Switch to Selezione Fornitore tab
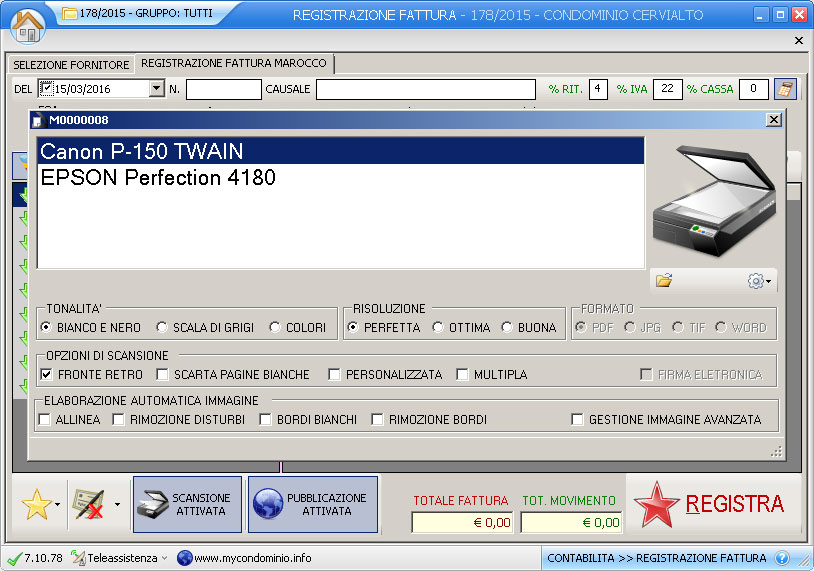 click(71, 65)
